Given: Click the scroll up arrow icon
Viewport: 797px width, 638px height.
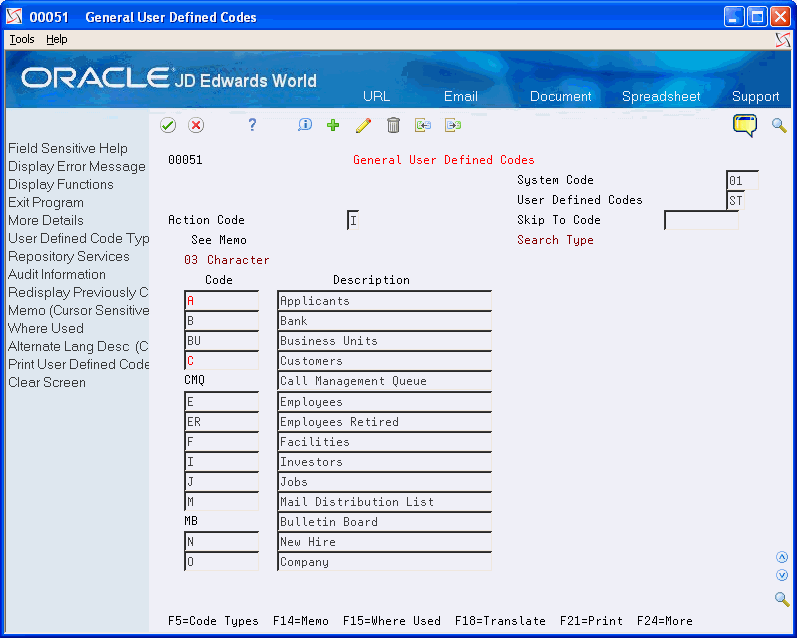Looking at the screenshot, I should point(782,557).
